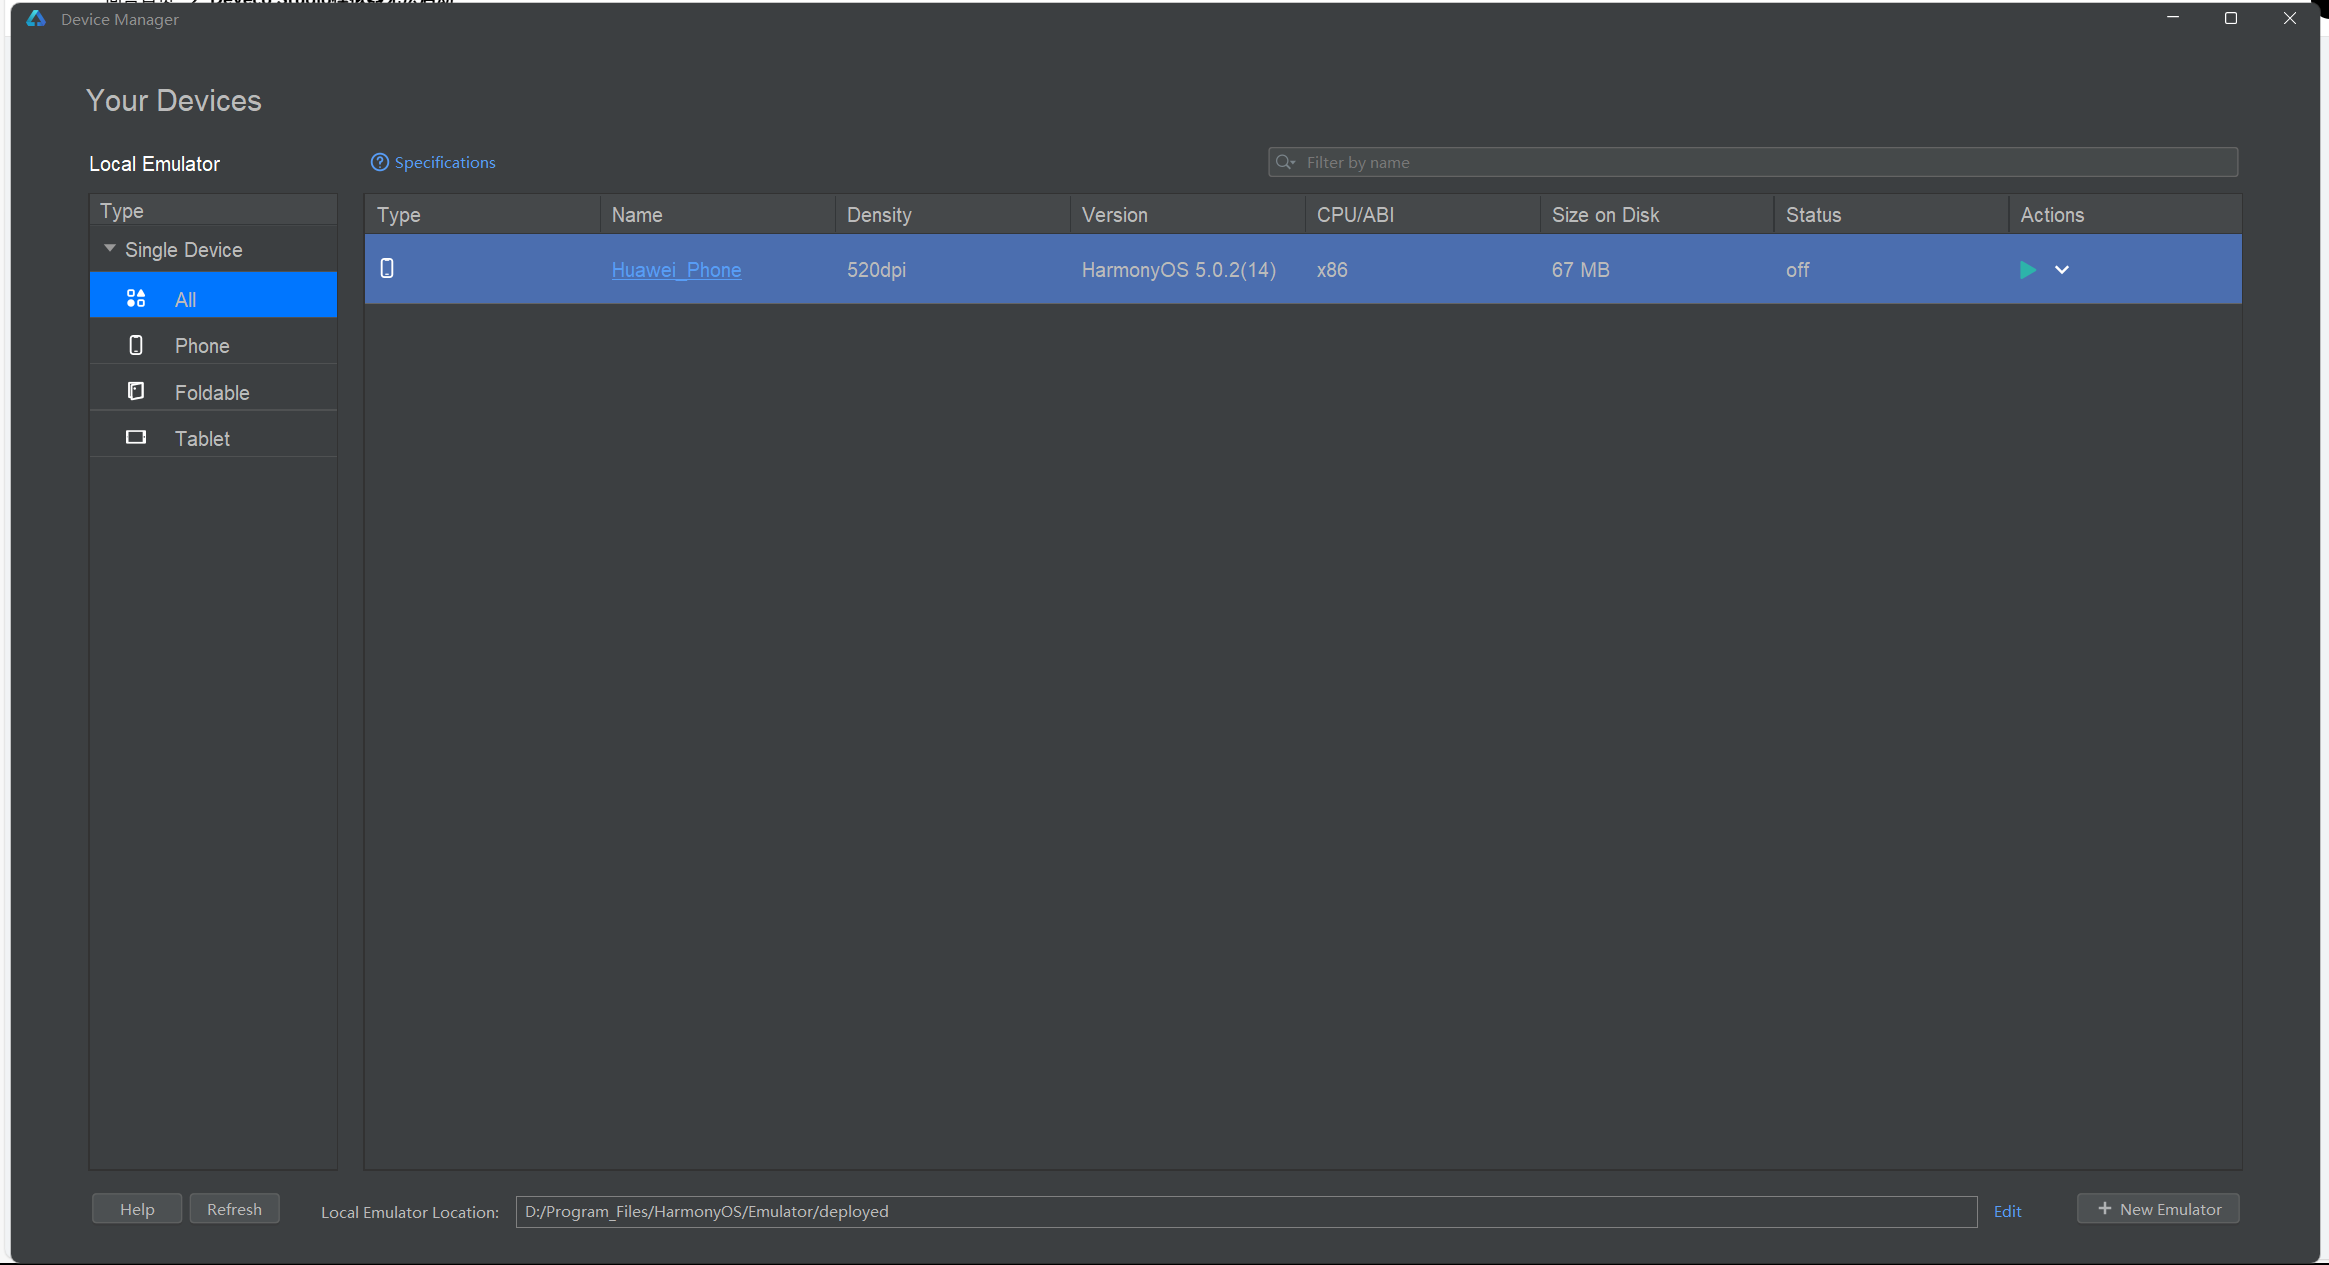Open the Specifications help link
The image size is (2329, 1265).
pyautogui.click(x=444, y=162)
